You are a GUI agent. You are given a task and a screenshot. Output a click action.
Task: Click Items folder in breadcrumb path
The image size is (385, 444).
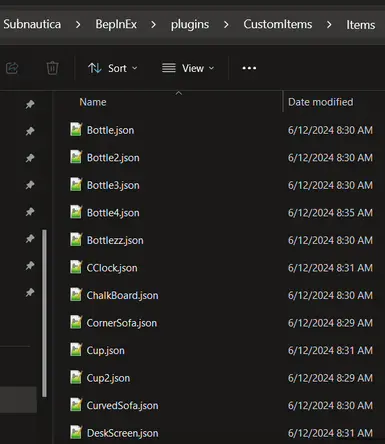[x=360, y=25]
